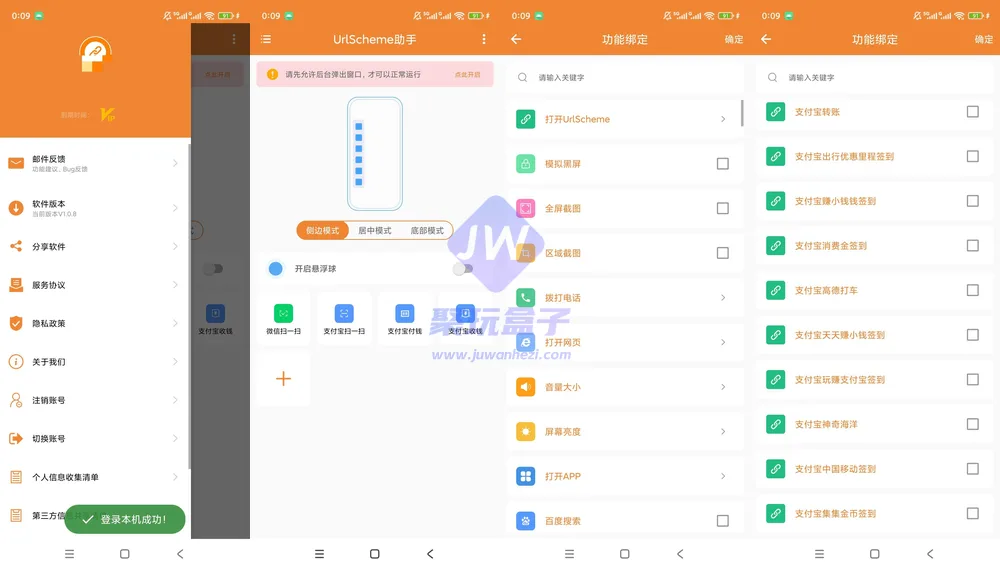Open the three-dot overflow menu beside UrlScheme助手
Screen dimensions: 1000x569
pos(484,40)
